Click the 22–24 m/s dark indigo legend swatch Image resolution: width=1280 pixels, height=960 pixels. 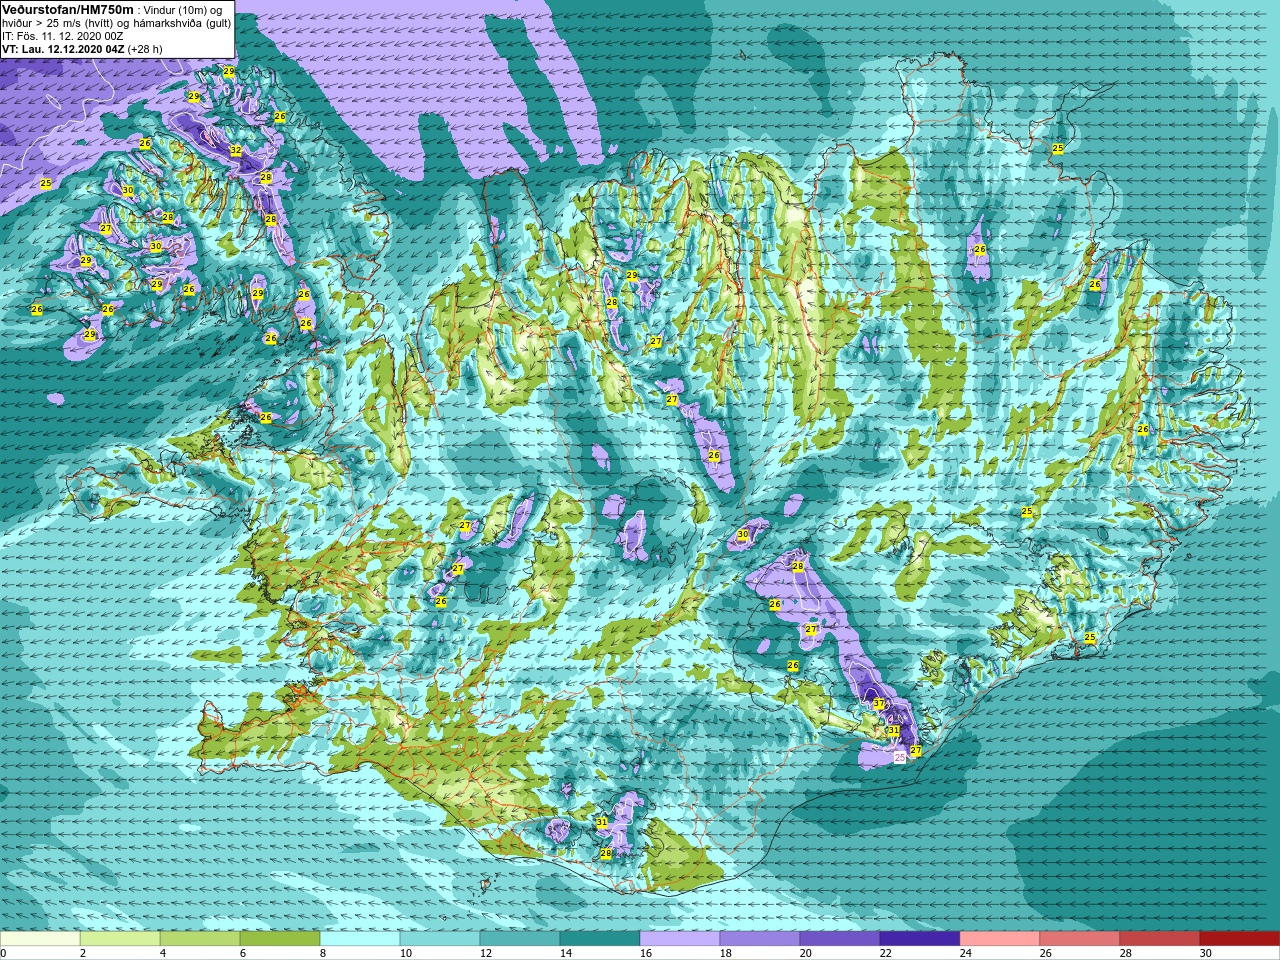click(920, 939)
